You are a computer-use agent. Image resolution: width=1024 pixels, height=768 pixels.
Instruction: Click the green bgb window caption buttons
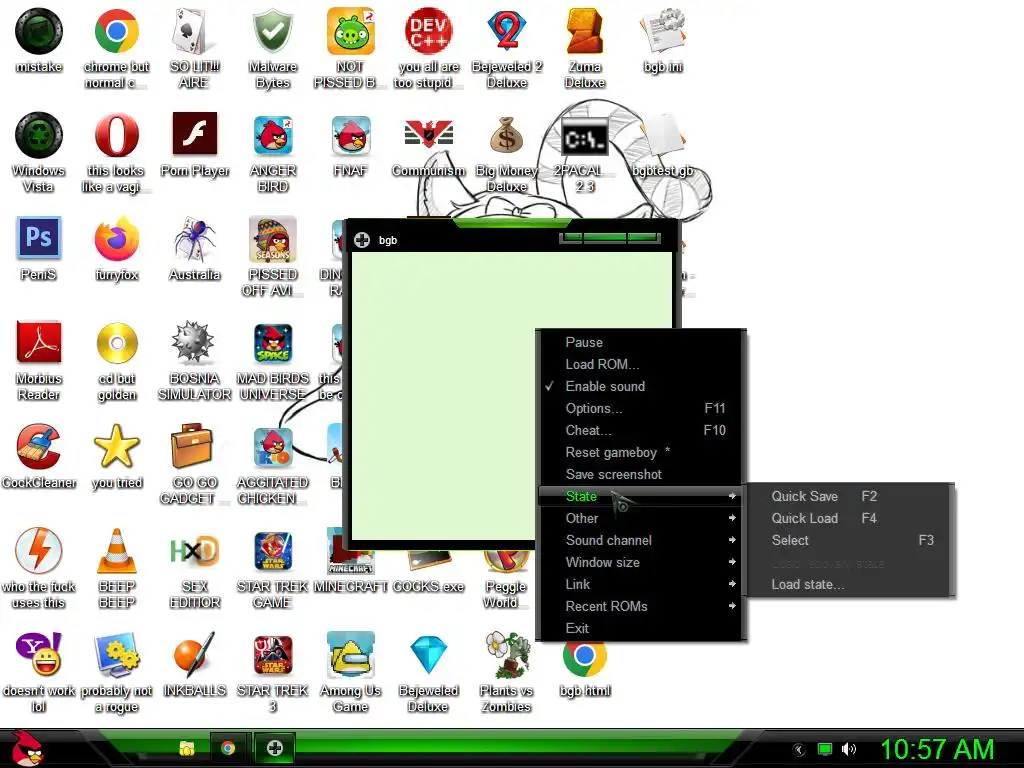tap(610, 238)
